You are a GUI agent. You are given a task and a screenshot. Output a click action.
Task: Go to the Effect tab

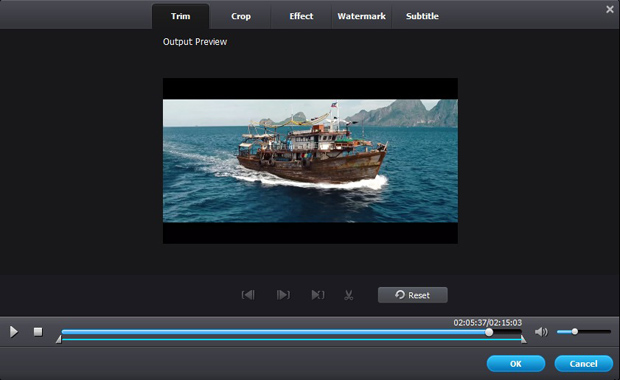pyautogui.click(x=301, y=16)
